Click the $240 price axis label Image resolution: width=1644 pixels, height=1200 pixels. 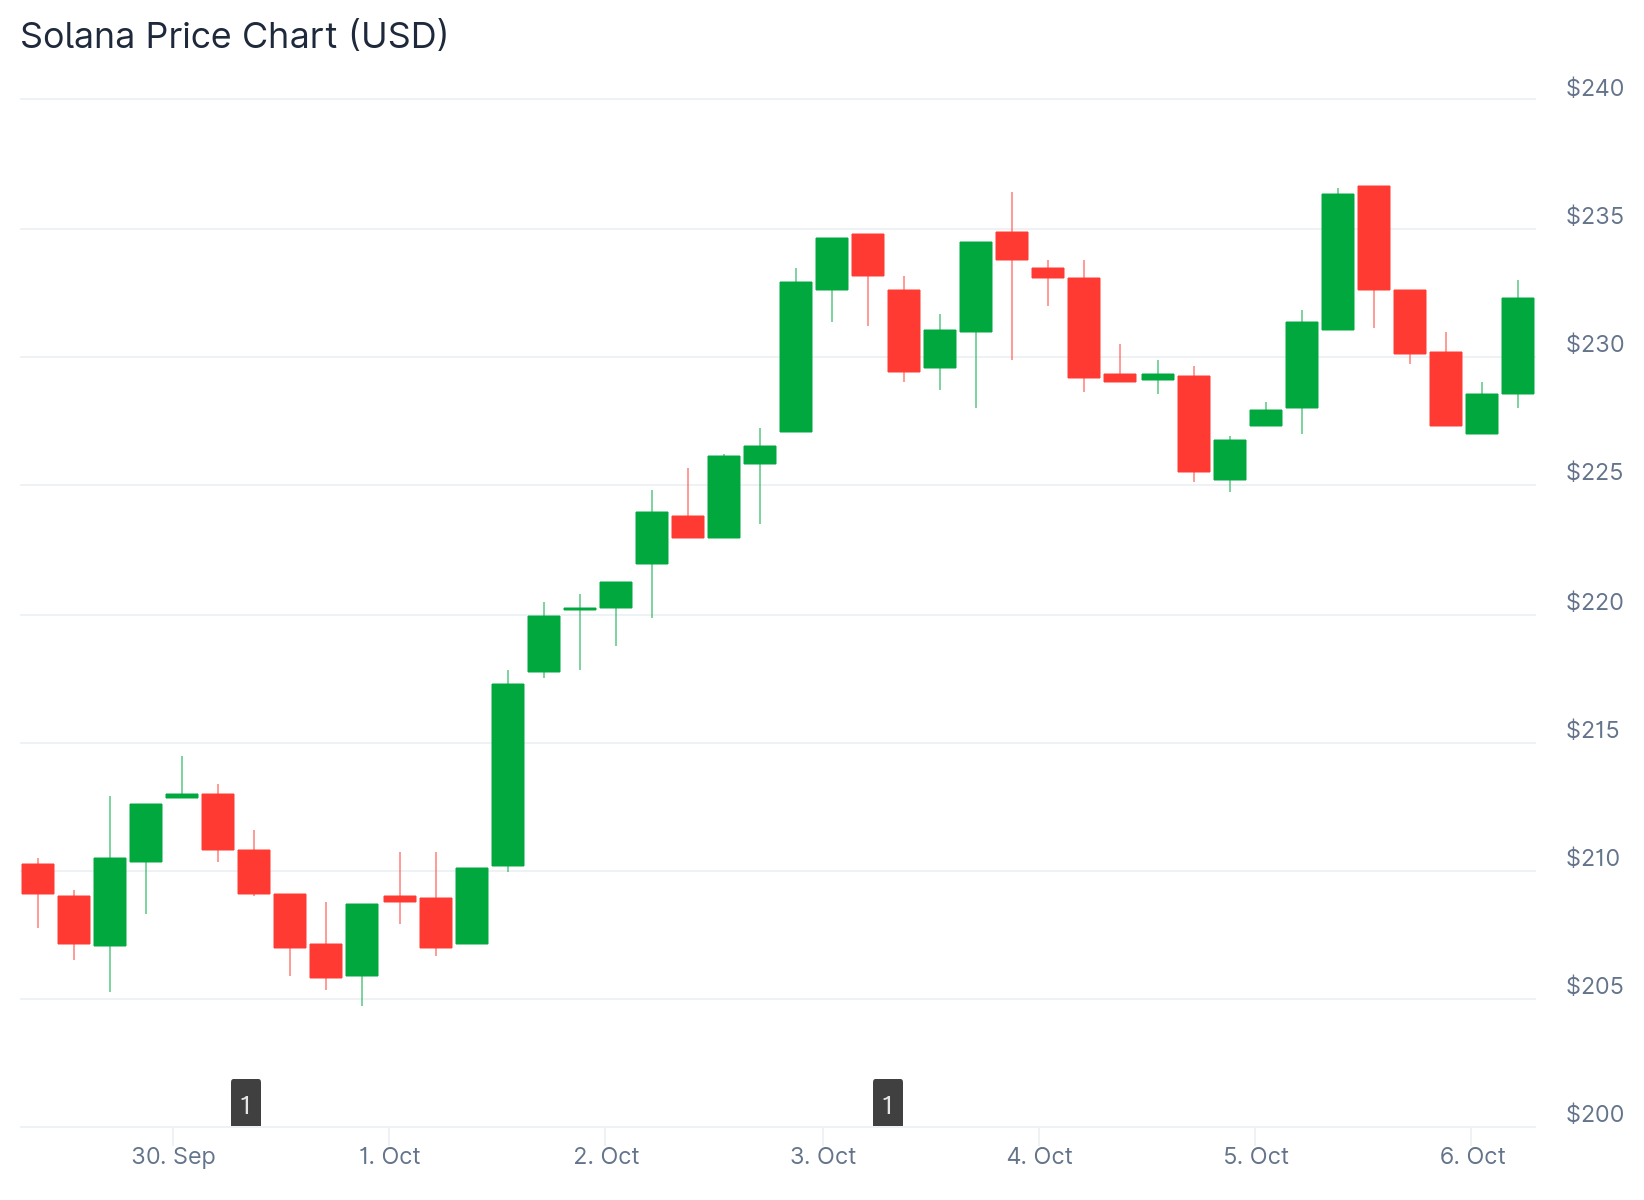pyautogui.click(x=1594, y=88)
